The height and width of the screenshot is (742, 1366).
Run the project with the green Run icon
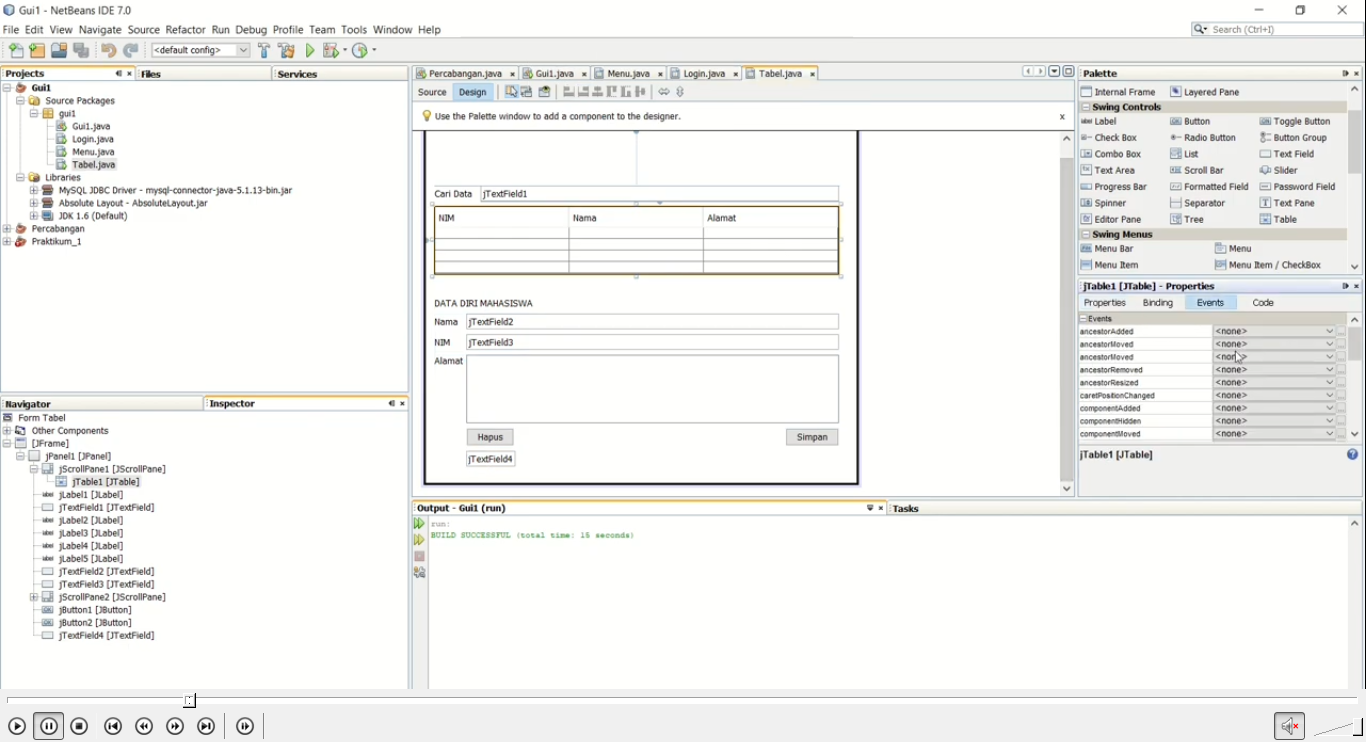coord(310,49)
